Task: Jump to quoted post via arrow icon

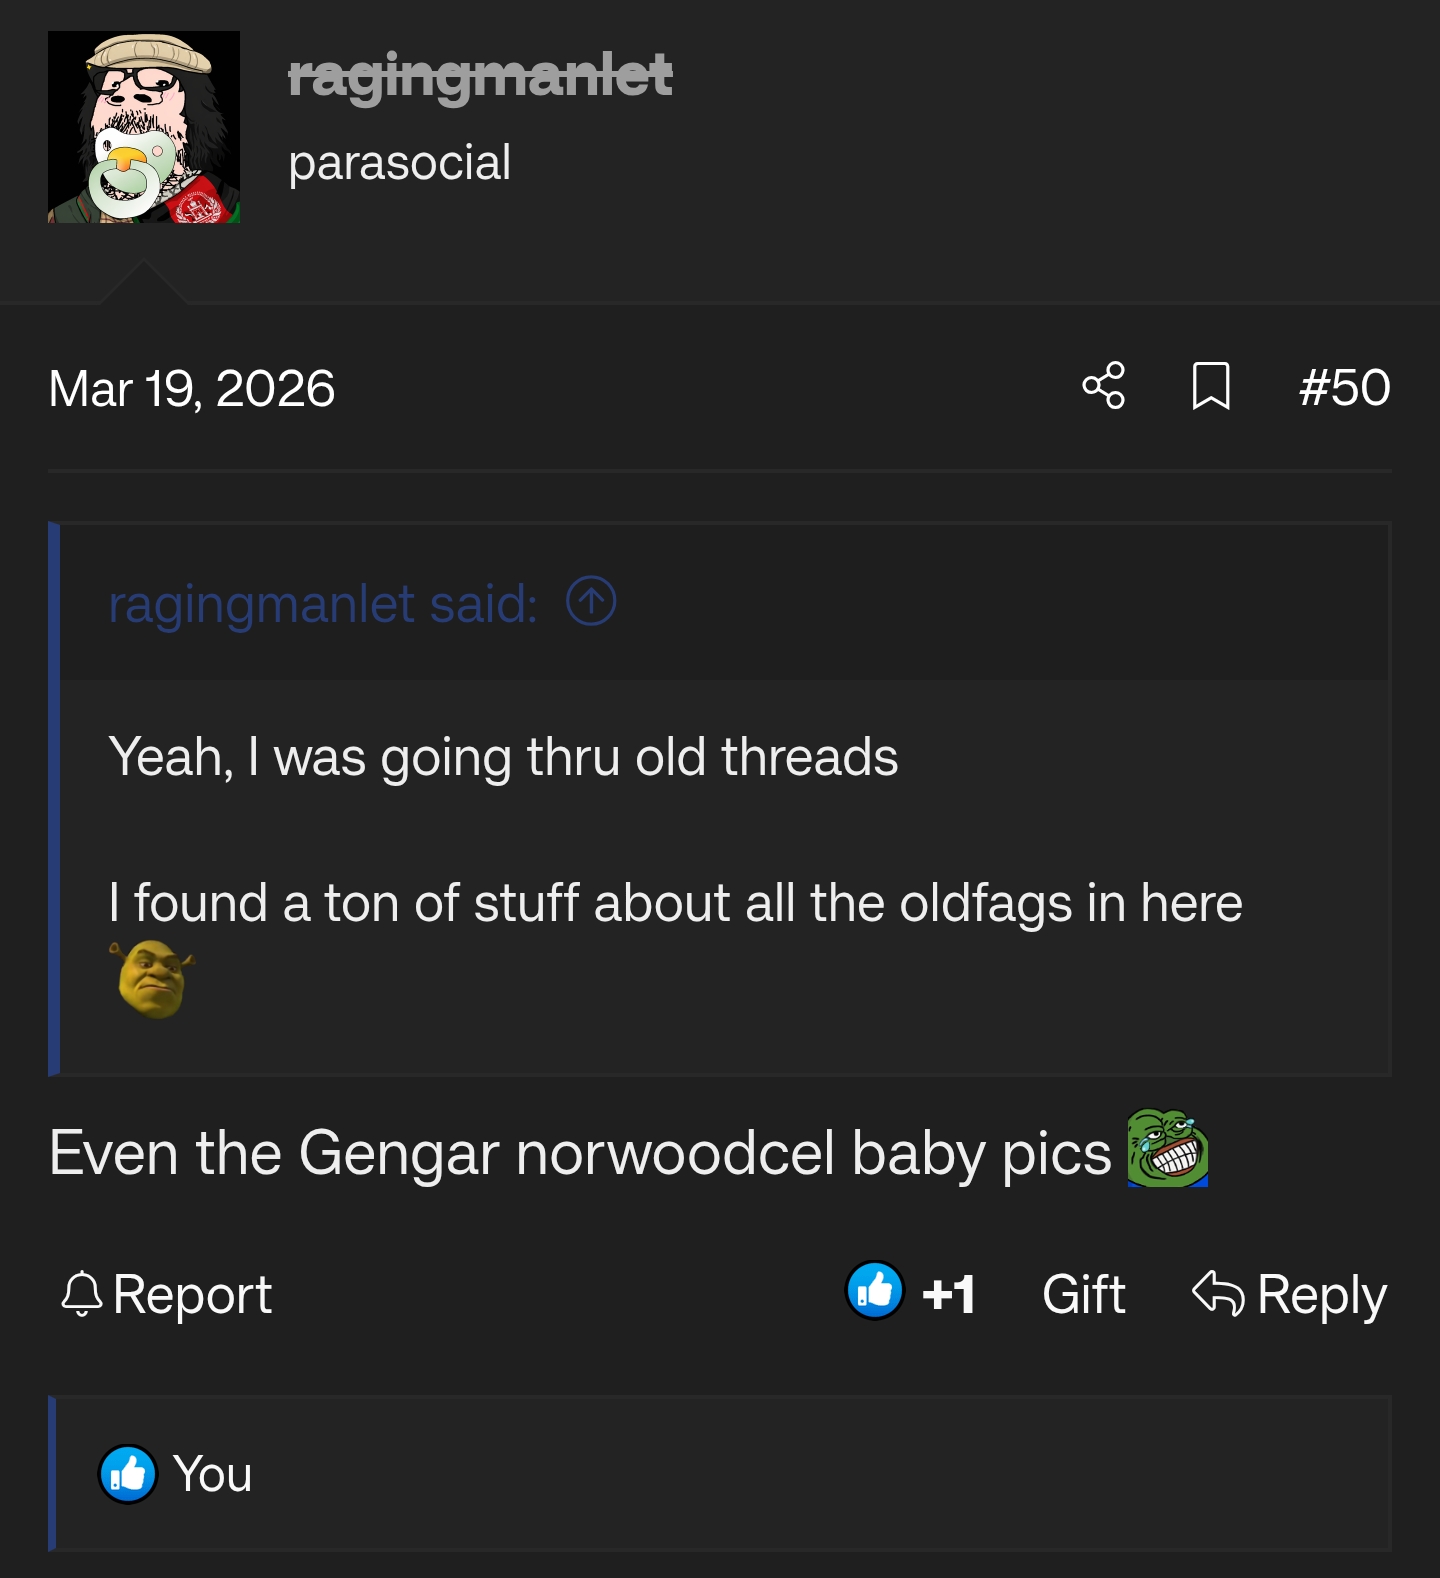Action: 591,602
